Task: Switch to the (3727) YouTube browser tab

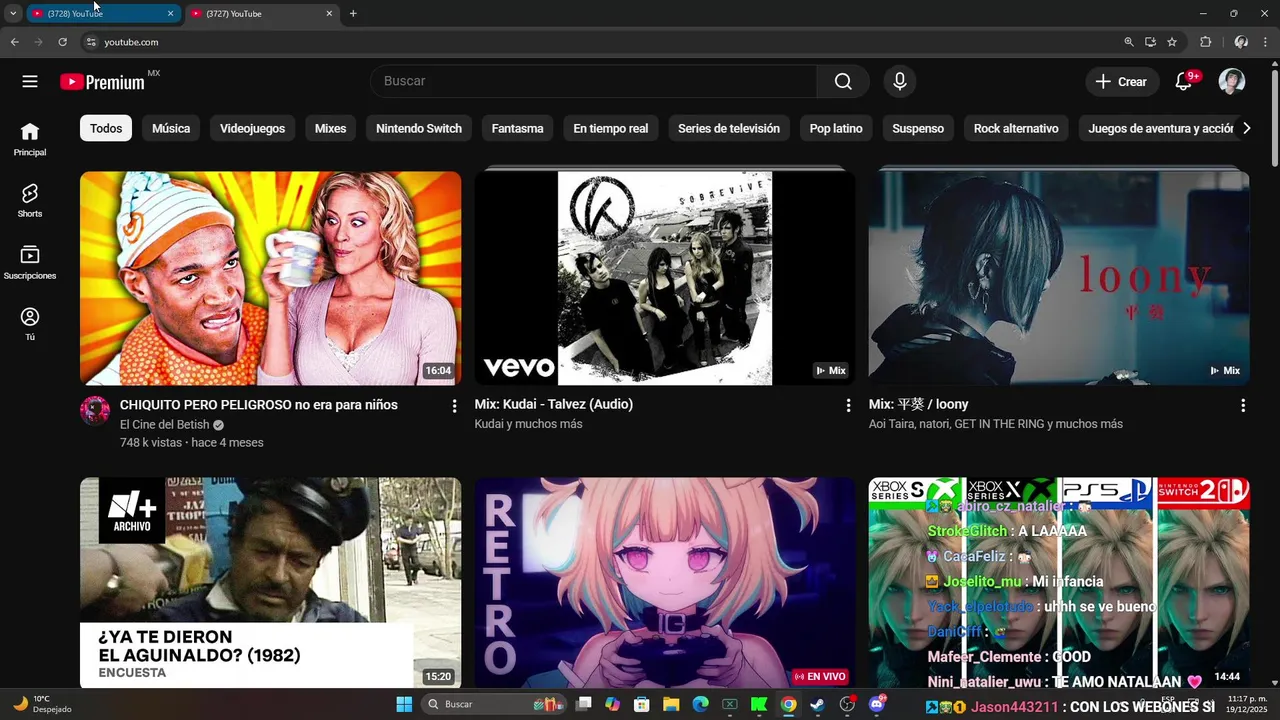Action: (260, 14)
